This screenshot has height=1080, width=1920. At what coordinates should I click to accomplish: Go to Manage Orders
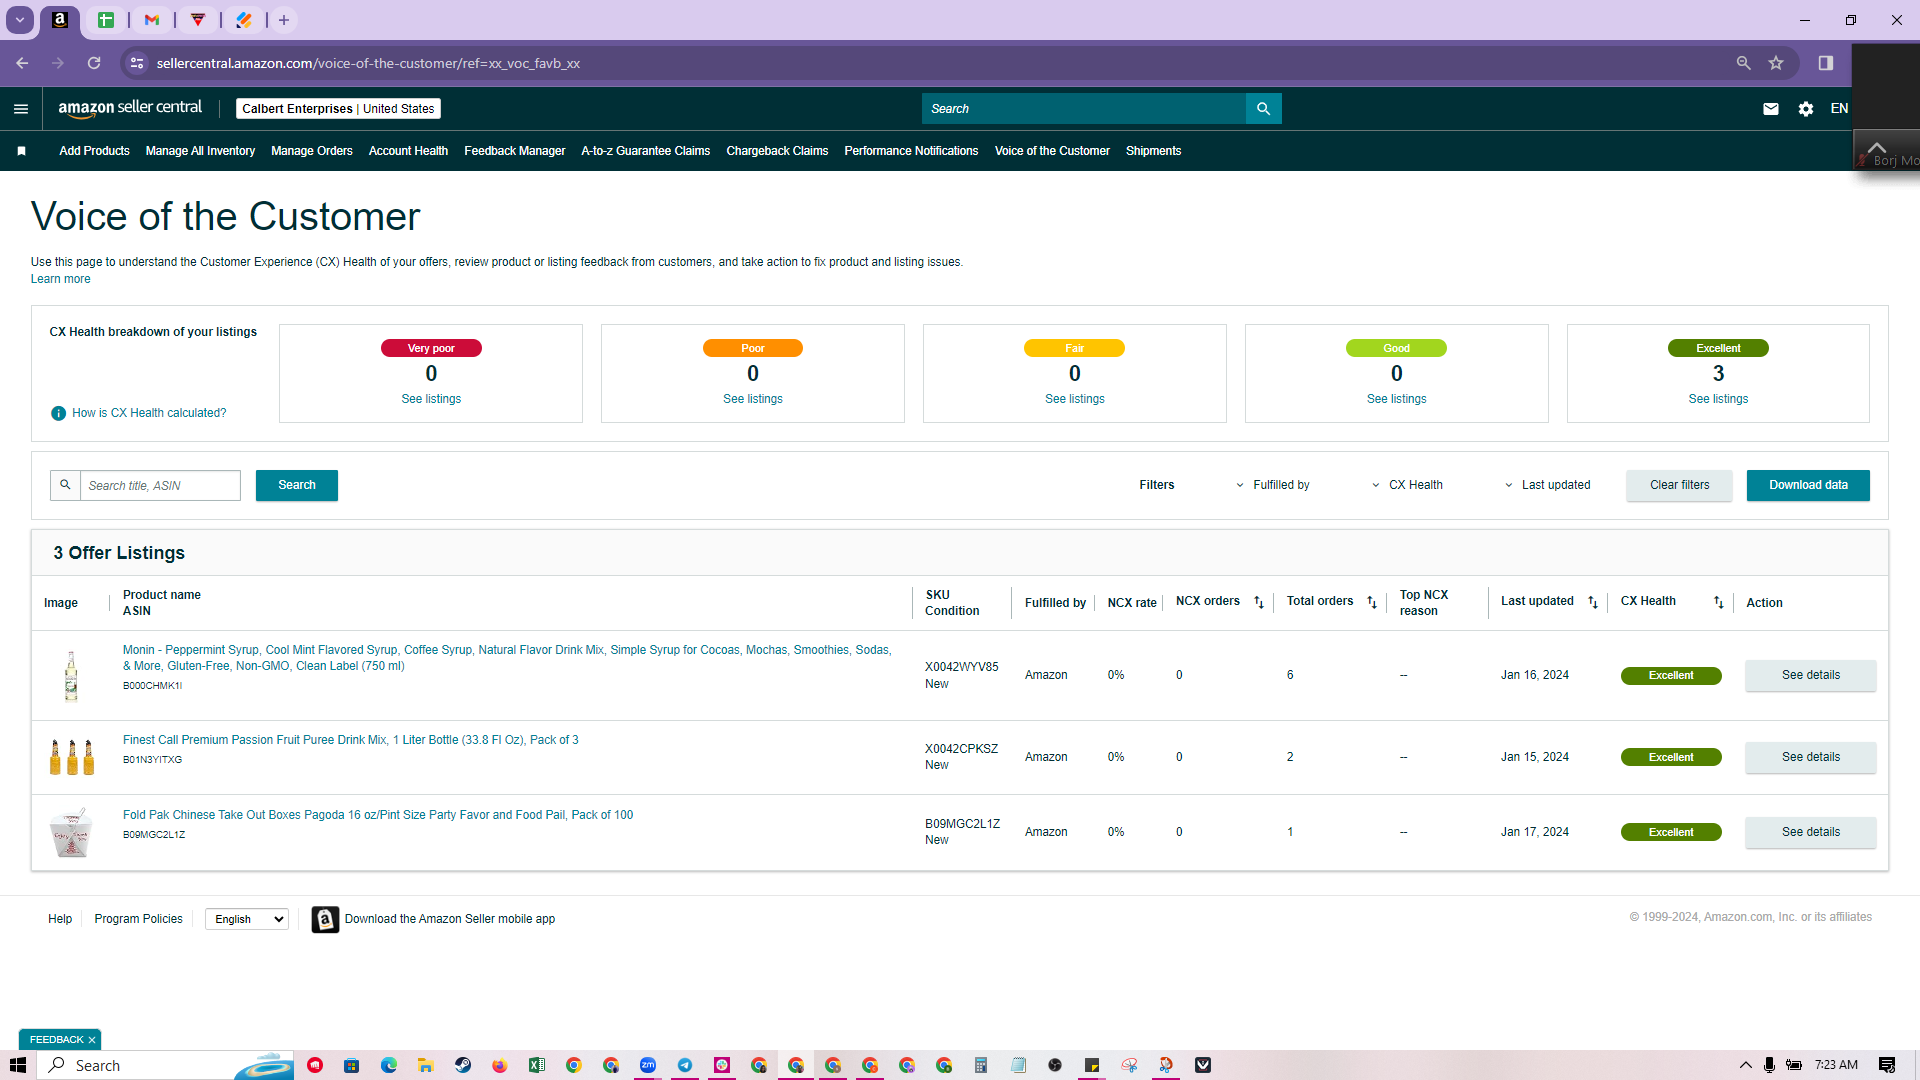point(312,151)
